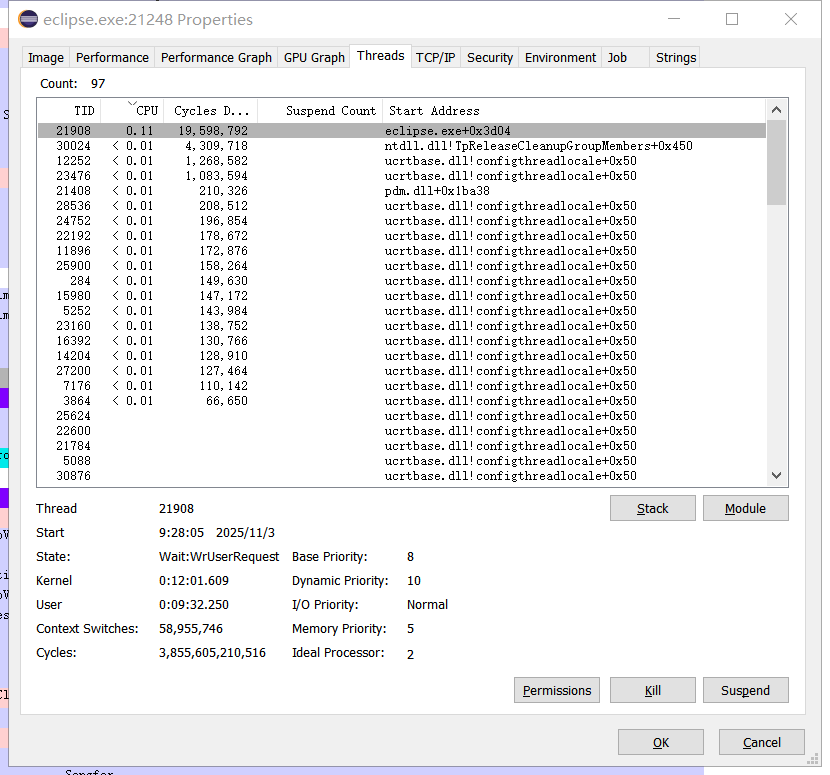Viewport: 830px width, 775px height.
Task: Sort by Cycles Delta column header
Action: pyautogui.click(x=211, y=111)
